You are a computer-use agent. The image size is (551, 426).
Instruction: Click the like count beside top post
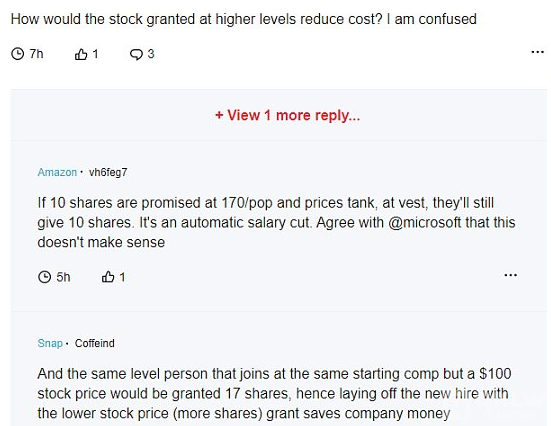pyautogui.click(x=95, y=54)
